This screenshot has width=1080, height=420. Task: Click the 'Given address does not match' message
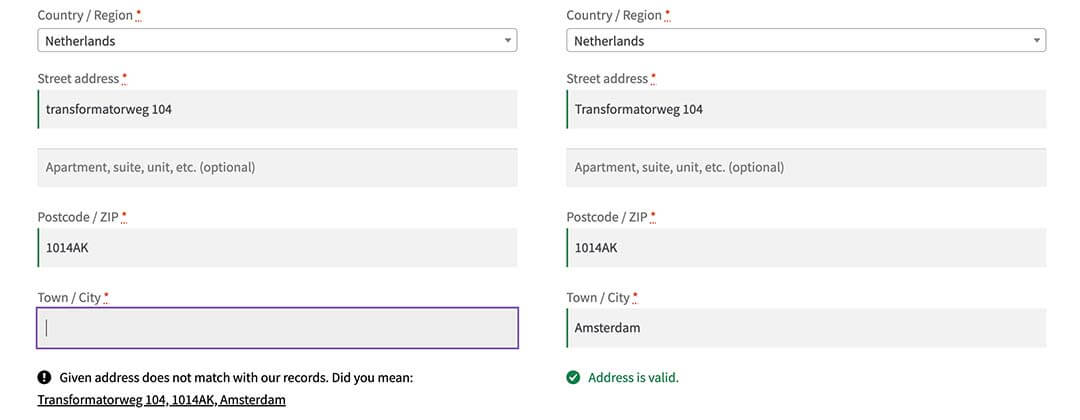(236, 378)
